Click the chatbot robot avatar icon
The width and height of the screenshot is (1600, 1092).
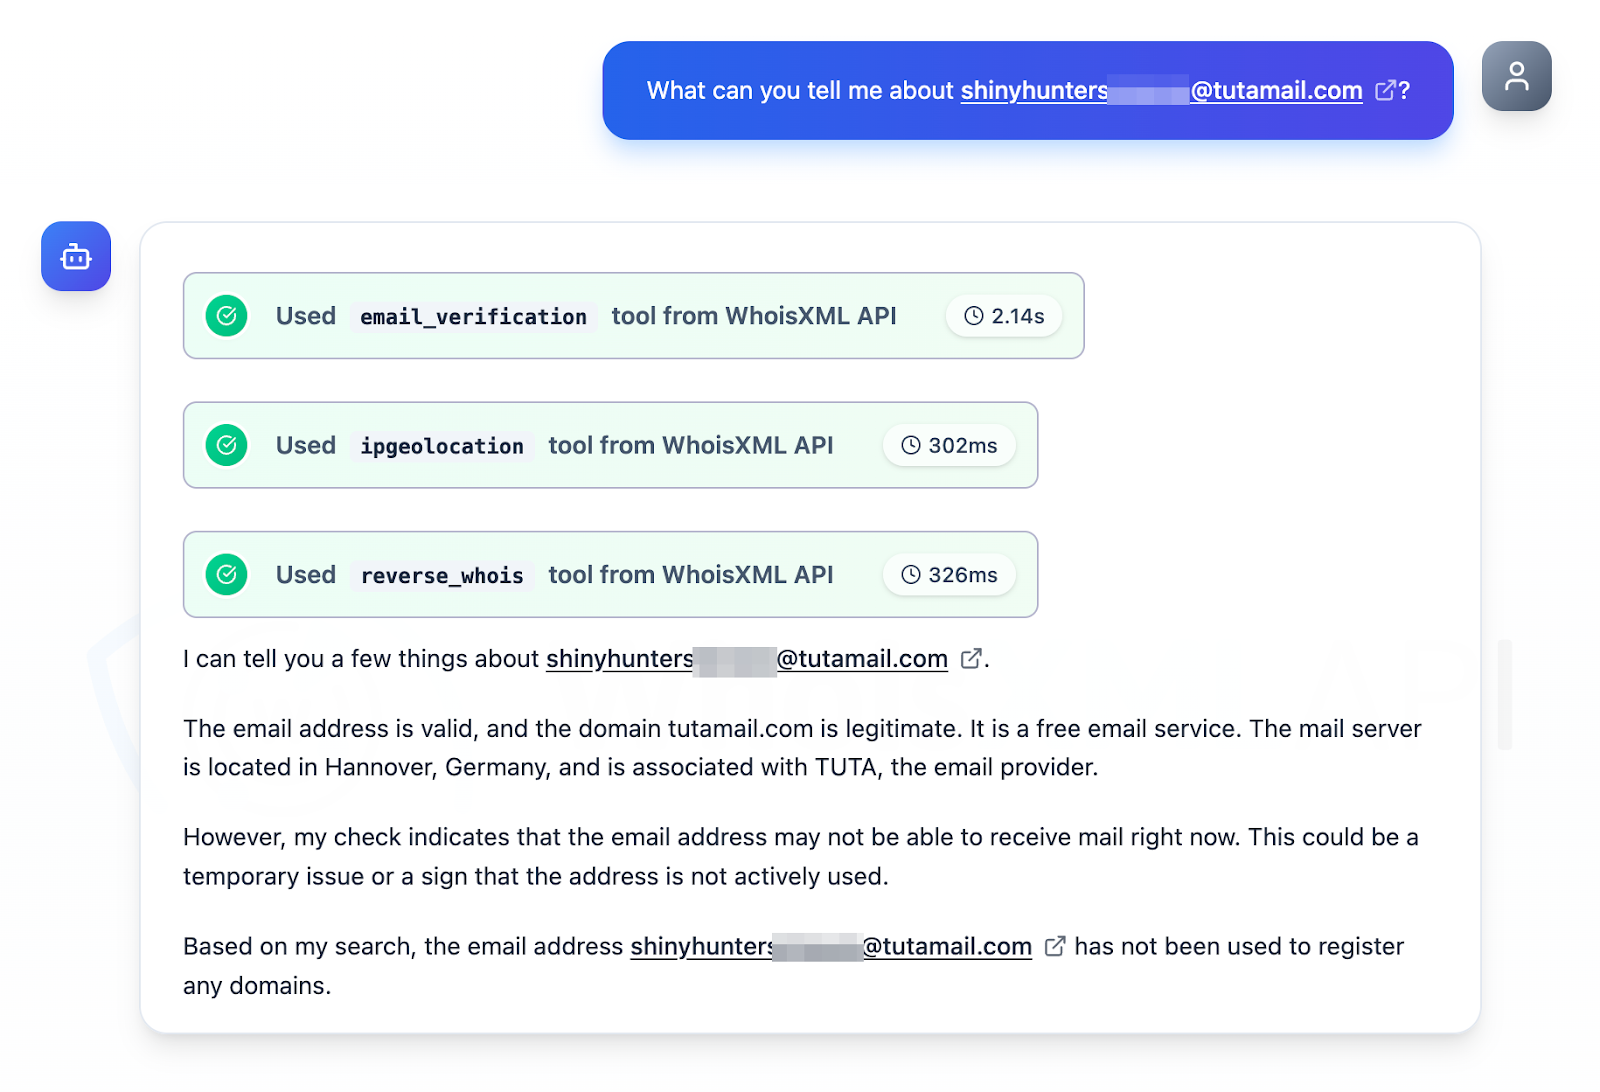pos(76,257)
